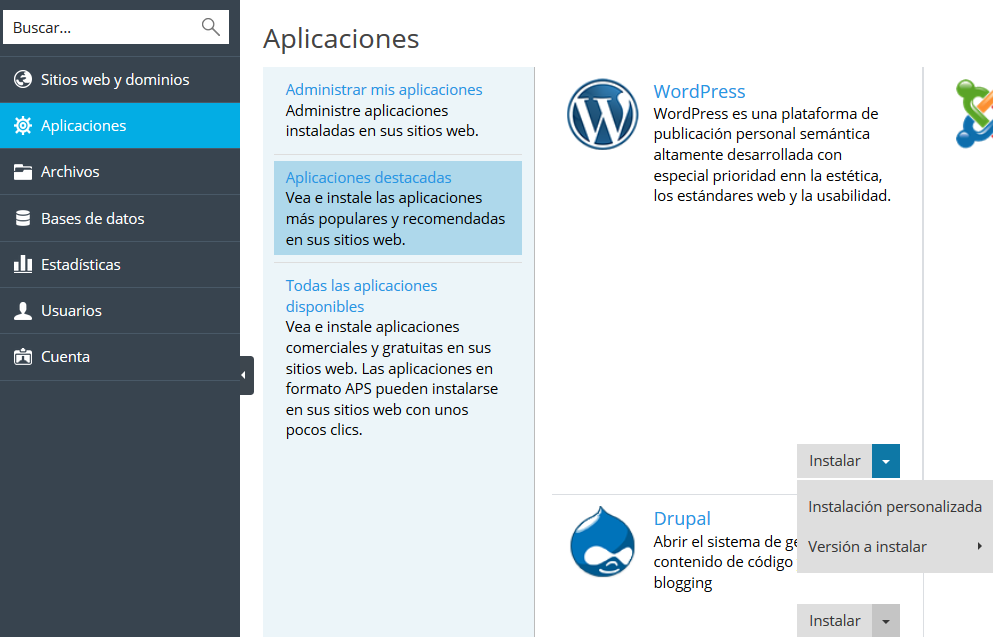Viewport: 993px width, 637px height.
Task: Click the Cuenta account card icon
Action: click(x=22, y=356)
